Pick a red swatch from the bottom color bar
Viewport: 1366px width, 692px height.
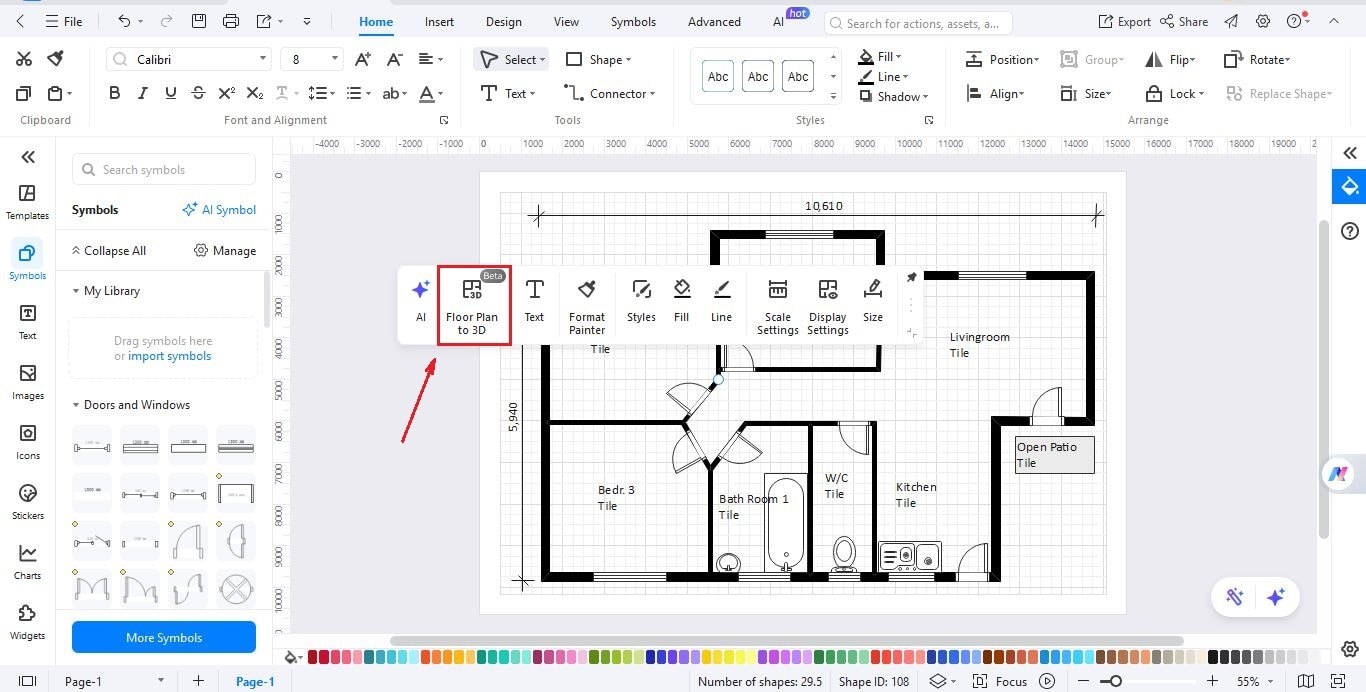coord(311,658)
